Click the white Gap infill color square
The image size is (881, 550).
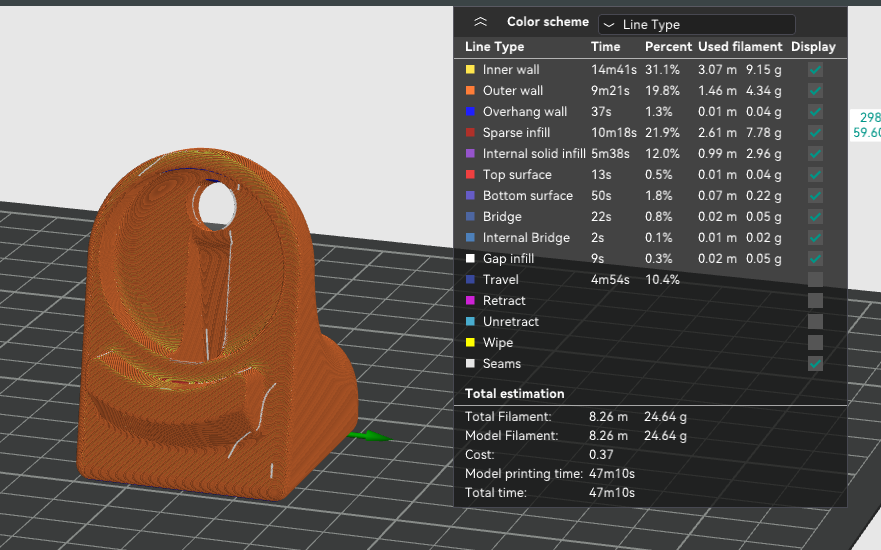tap(470, 258)
